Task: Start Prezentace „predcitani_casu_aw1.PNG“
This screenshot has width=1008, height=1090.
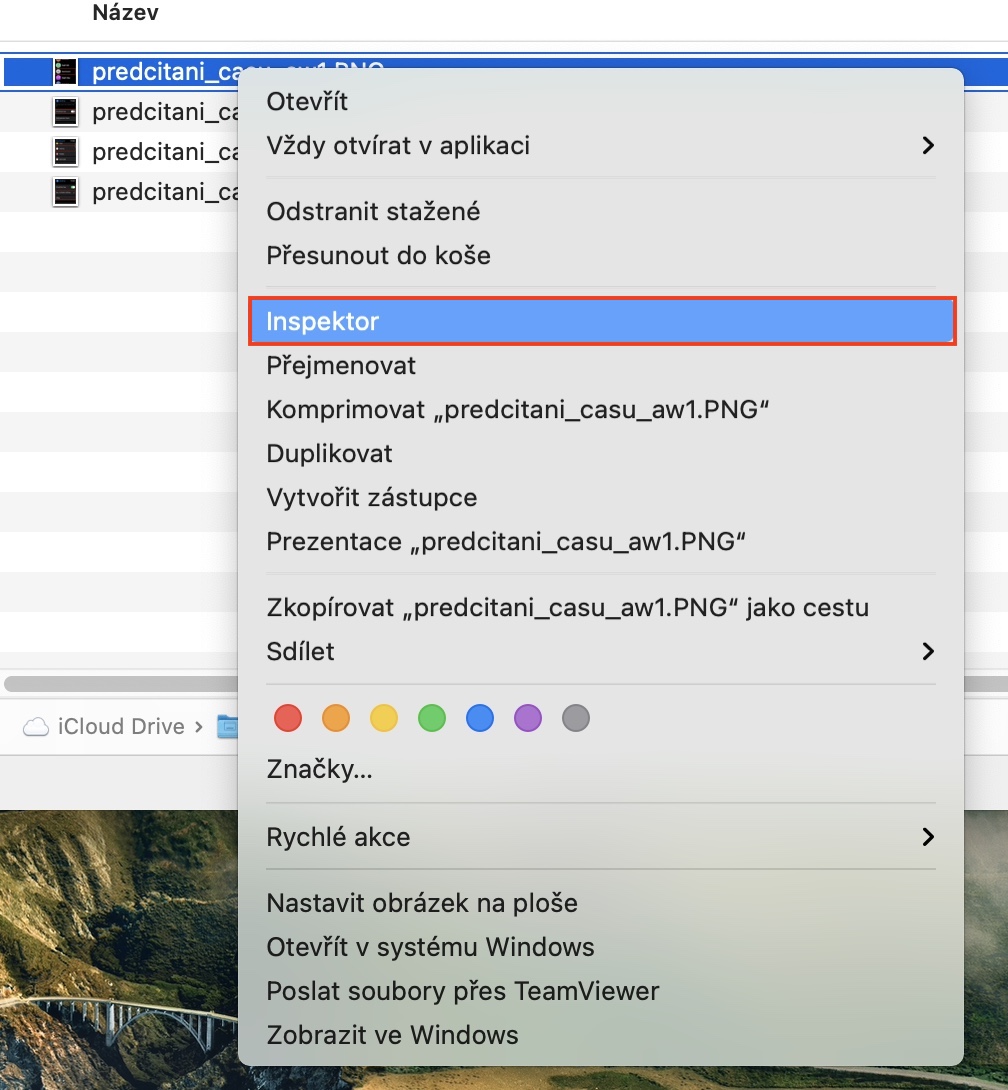Action: (601, 541)
